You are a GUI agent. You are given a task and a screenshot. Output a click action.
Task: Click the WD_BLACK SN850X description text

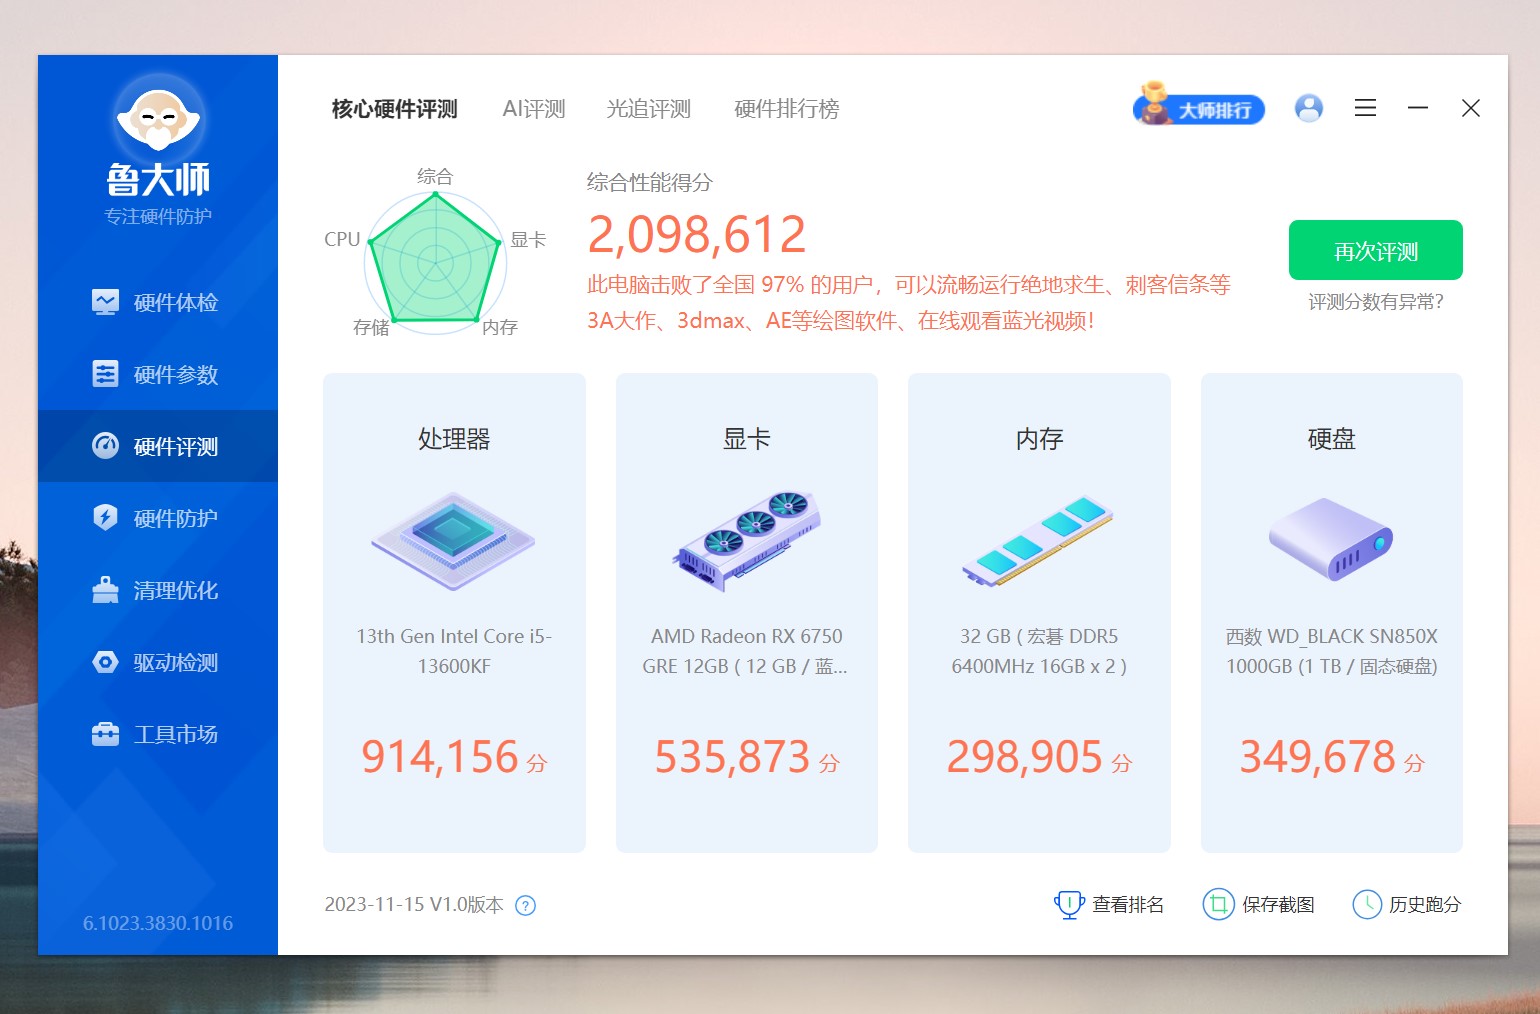pyautogui.click(x=1331, y=651)
